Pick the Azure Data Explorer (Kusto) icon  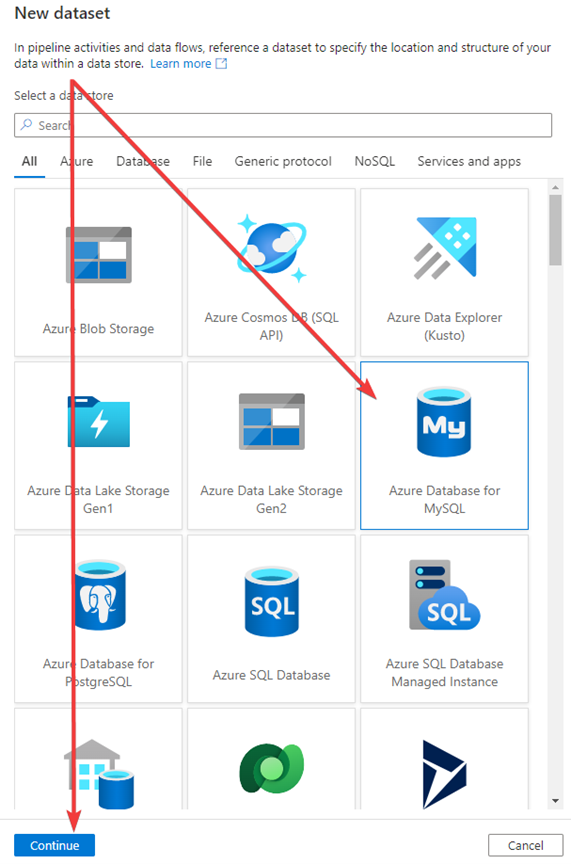[x=445, y=247]
